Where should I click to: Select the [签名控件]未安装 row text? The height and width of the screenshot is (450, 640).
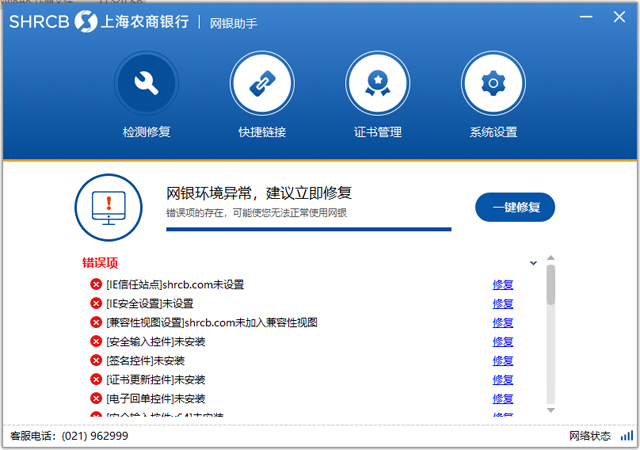(x=146, y=360)
